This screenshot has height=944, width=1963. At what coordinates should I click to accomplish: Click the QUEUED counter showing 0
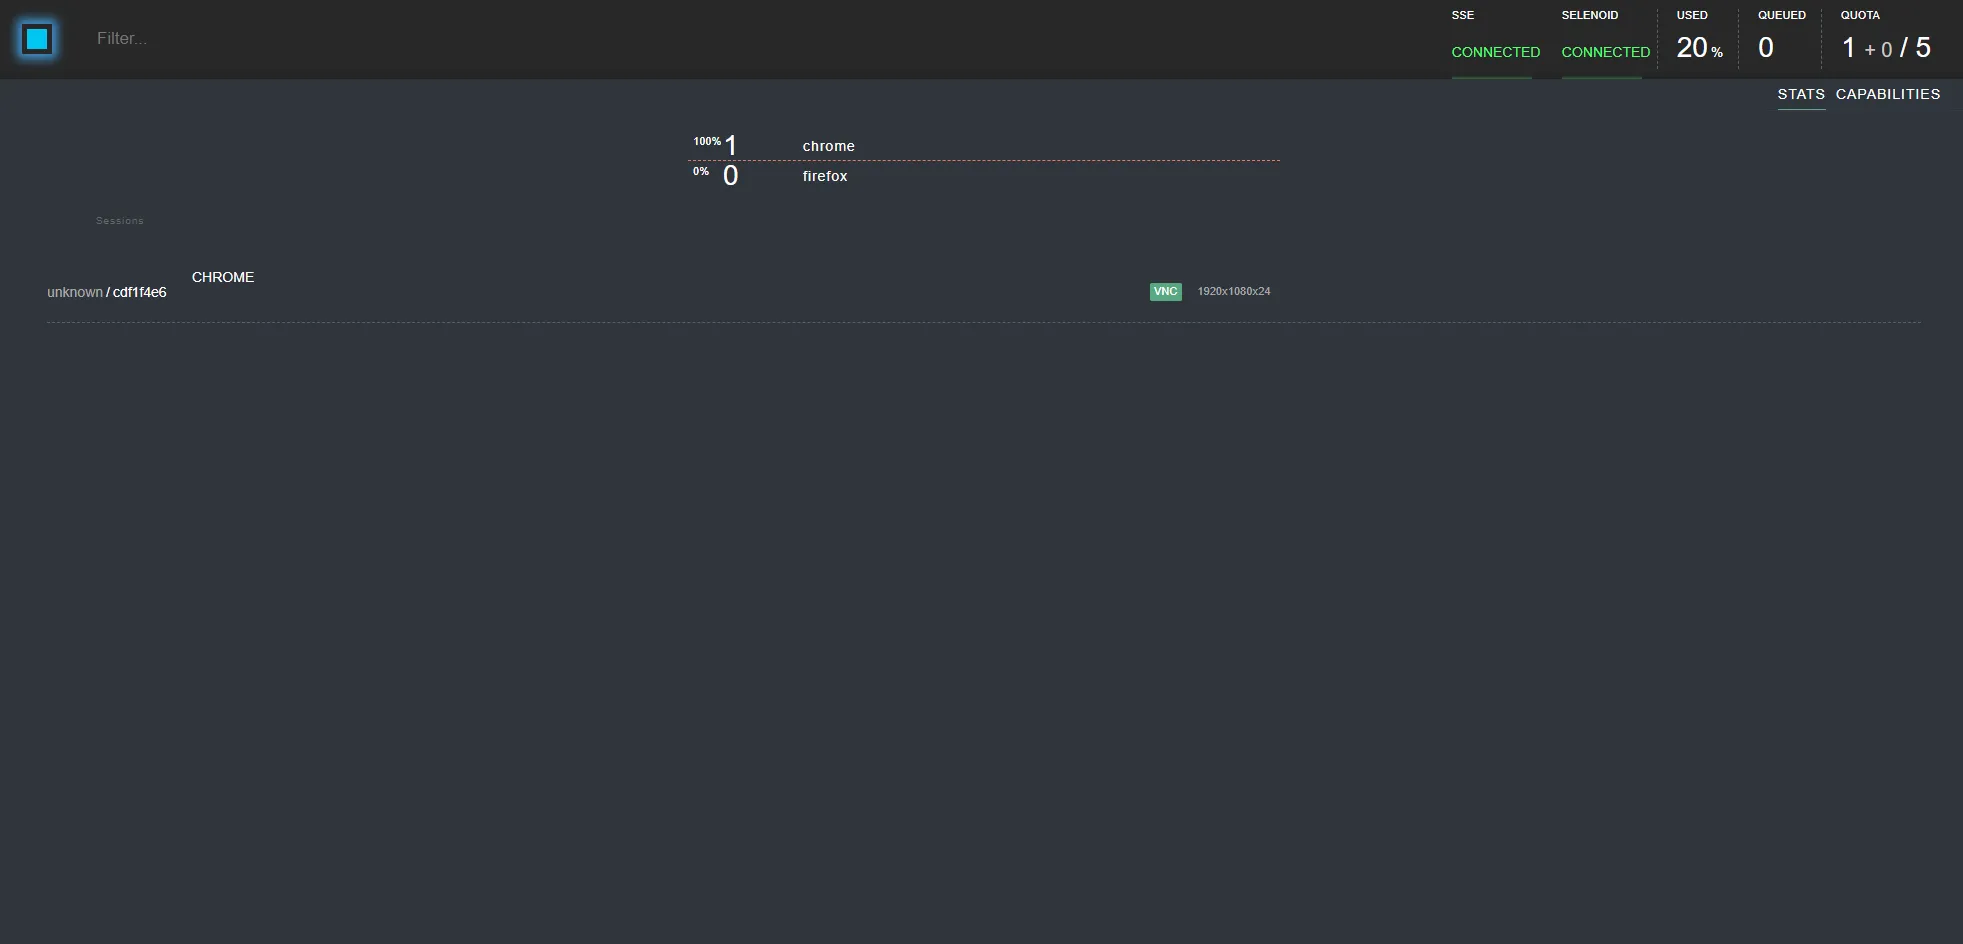click(x=1764, y=47)
